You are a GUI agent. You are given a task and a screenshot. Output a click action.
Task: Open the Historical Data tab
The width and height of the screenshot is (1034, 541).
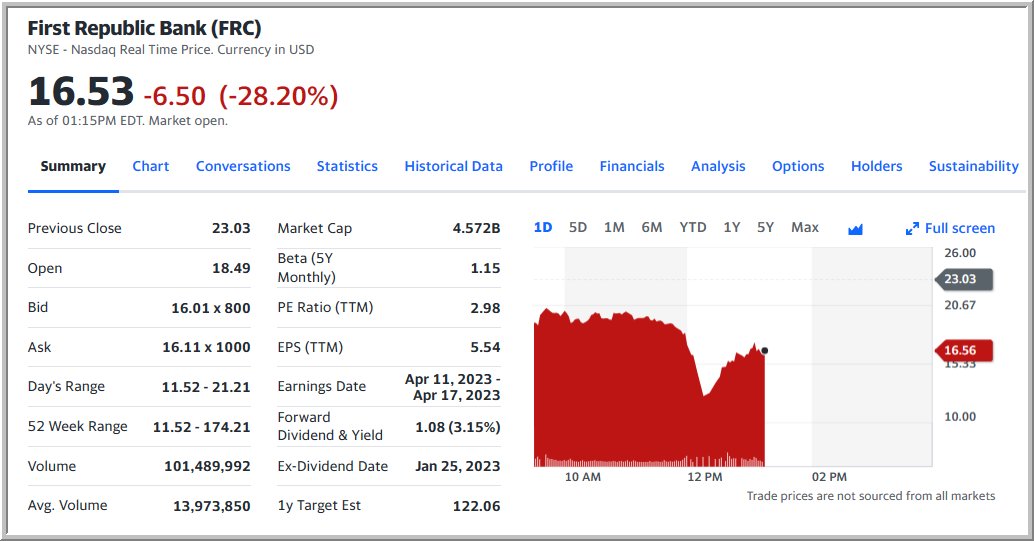tap(454, 166)
